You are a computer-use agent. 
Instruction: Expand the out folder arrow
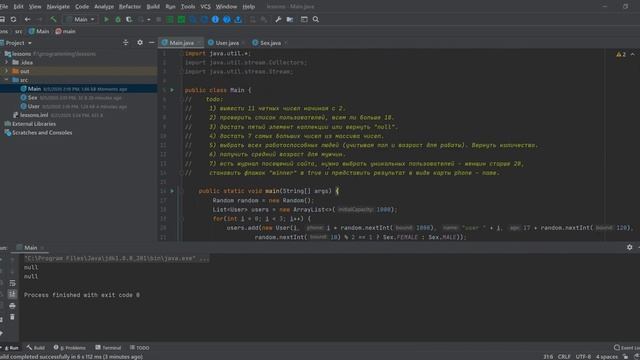[6, 71]
